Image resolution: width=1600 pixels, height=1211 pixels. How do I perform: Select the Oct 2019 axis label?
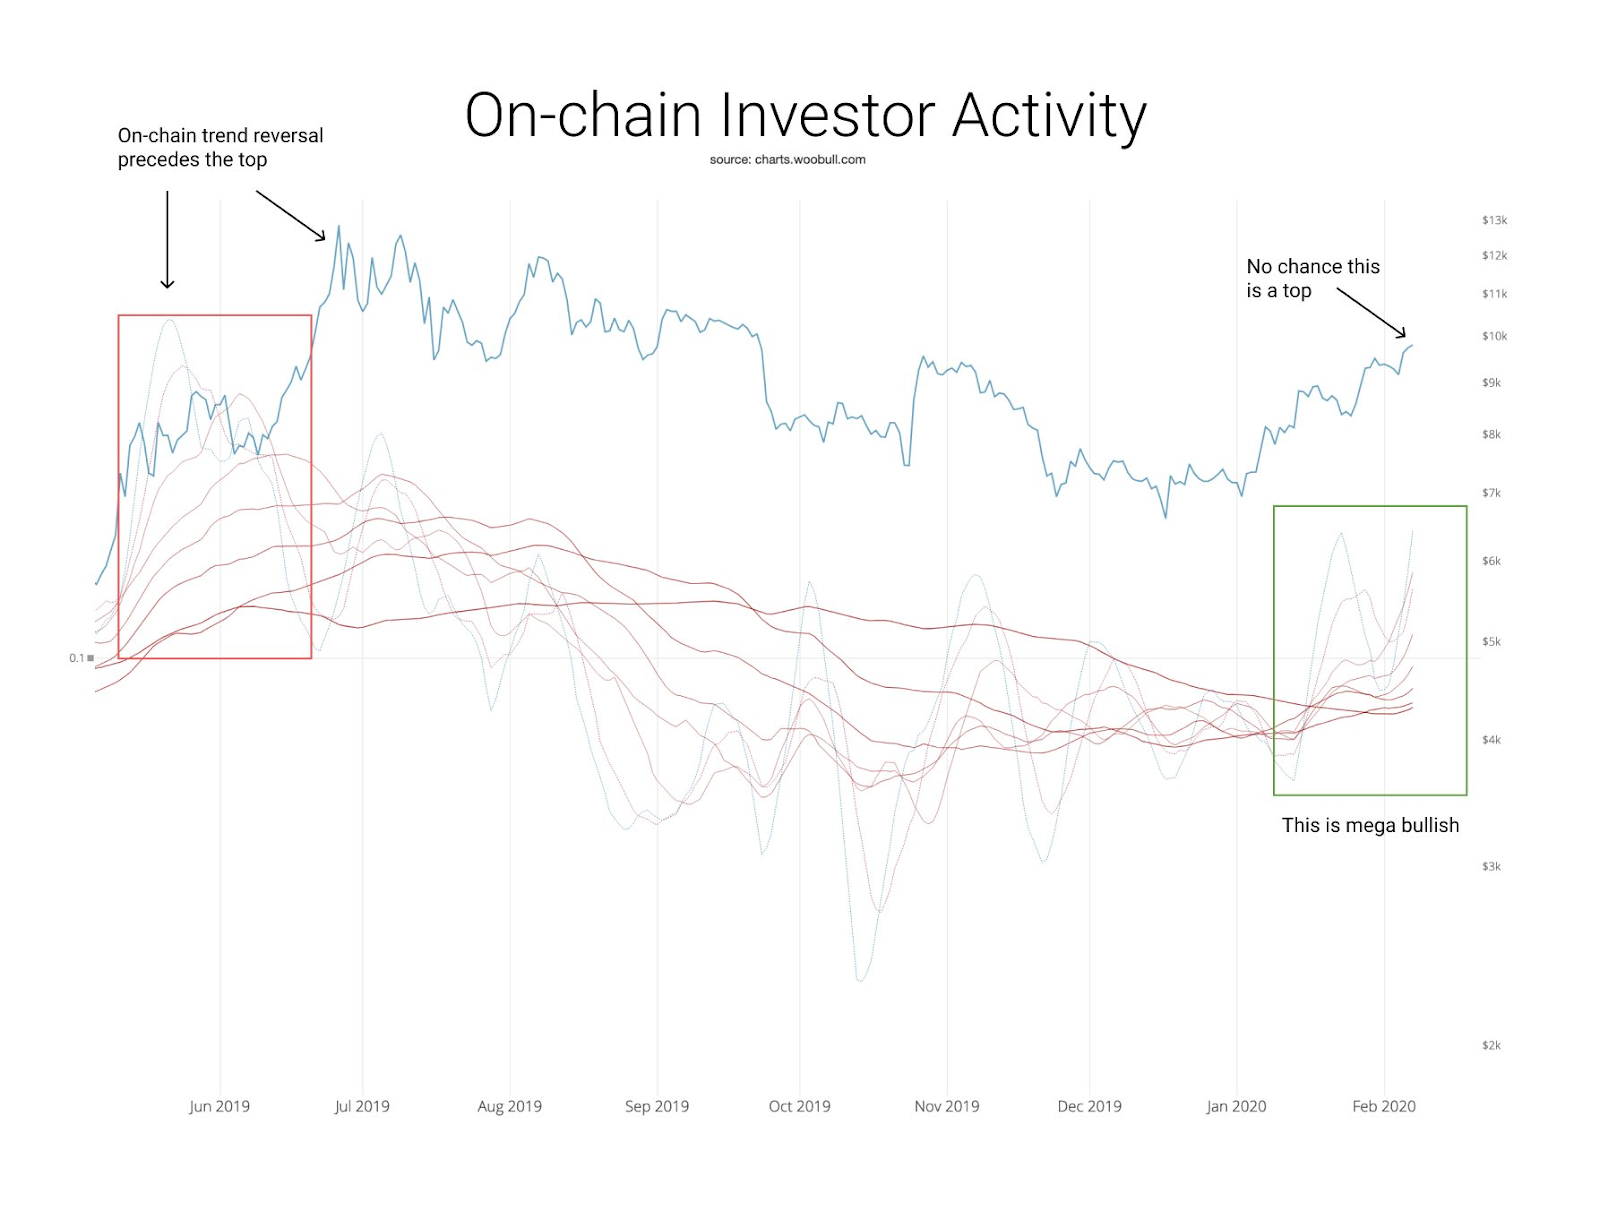(x=799, y=1106)
